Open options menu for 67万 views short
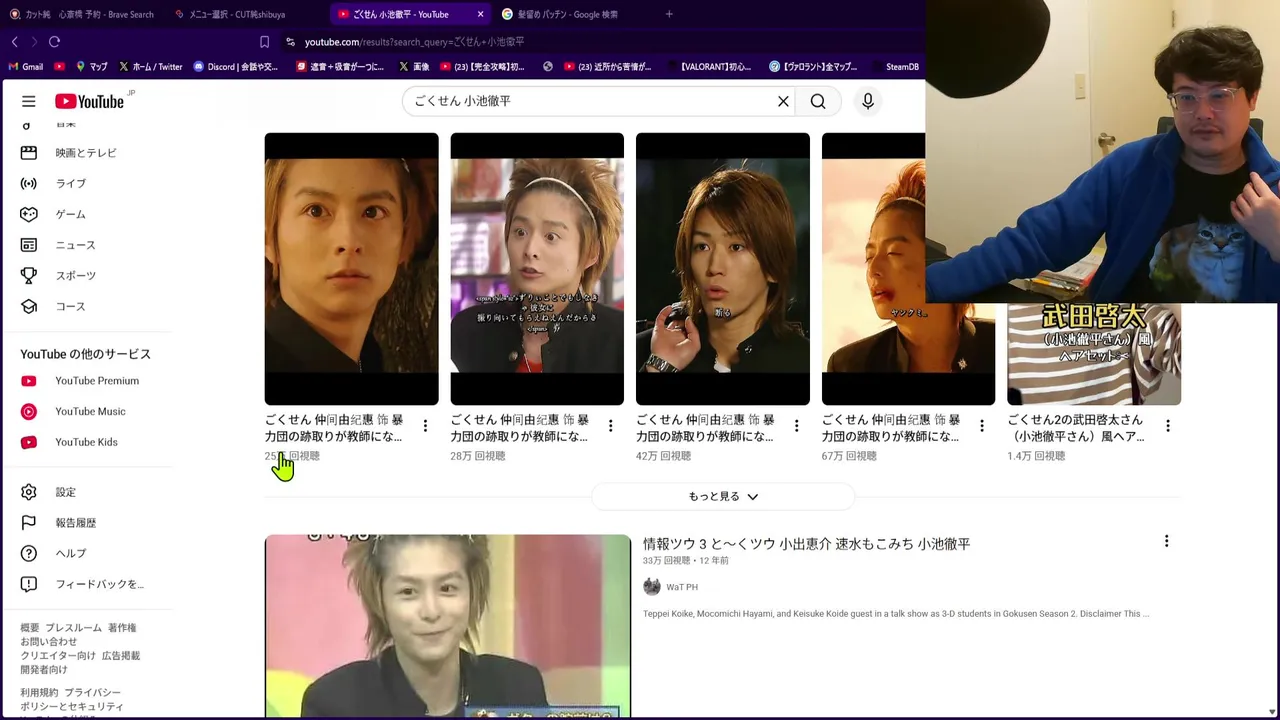 click(x=982, y=426)
